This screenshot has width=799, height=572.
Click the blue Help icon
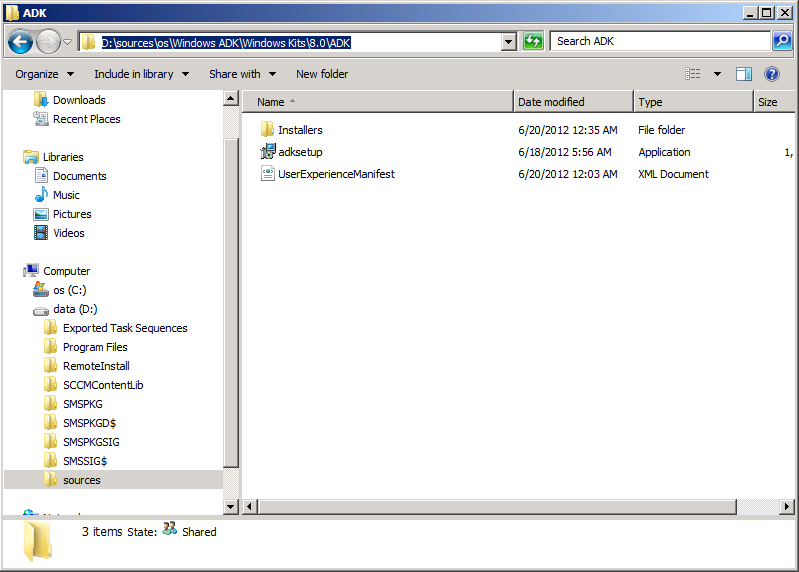pyautogui.click(x=772, y=74)
